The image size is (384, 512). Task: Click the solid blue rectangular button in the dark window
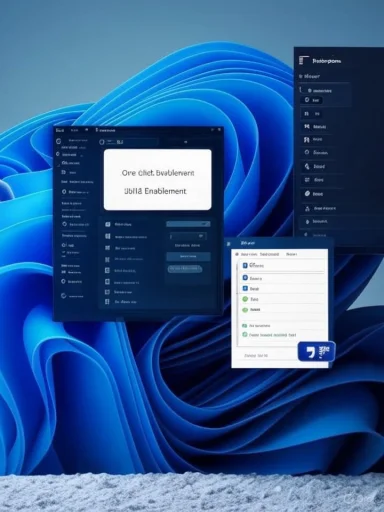[x=188, y=256]
